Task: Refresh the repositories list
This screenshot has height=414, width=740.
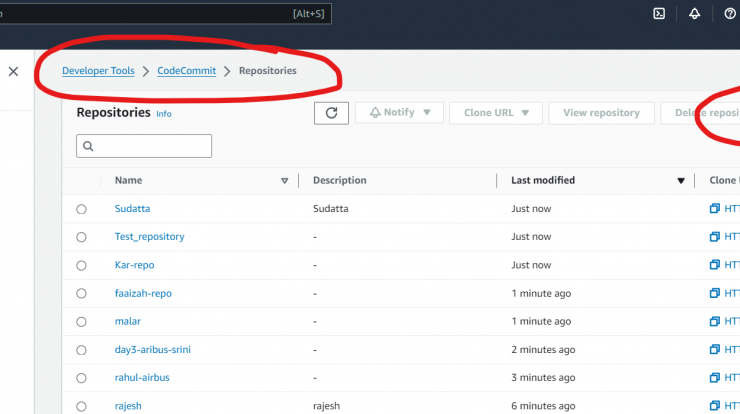Action: click(x=331, y=113)
